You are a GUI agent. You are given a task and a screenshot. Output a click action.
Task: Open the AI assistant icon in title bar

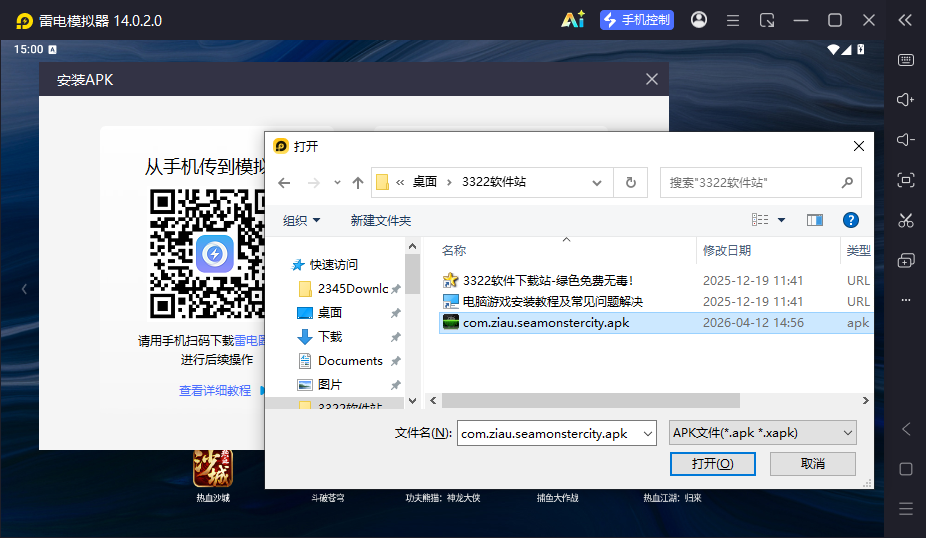point(573,19)
